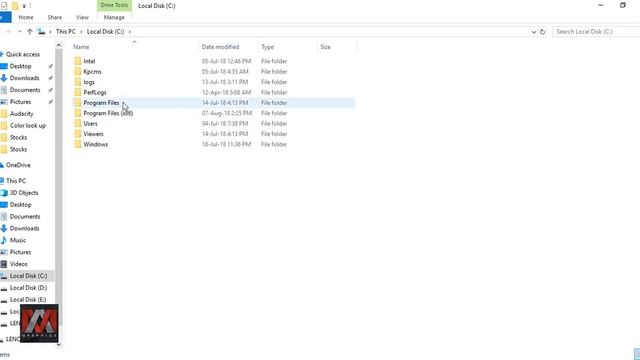The height and width of the screenshot is (360, 640).
Task: Open first Stocks folder in Quick access
Action: pos(18,138)
